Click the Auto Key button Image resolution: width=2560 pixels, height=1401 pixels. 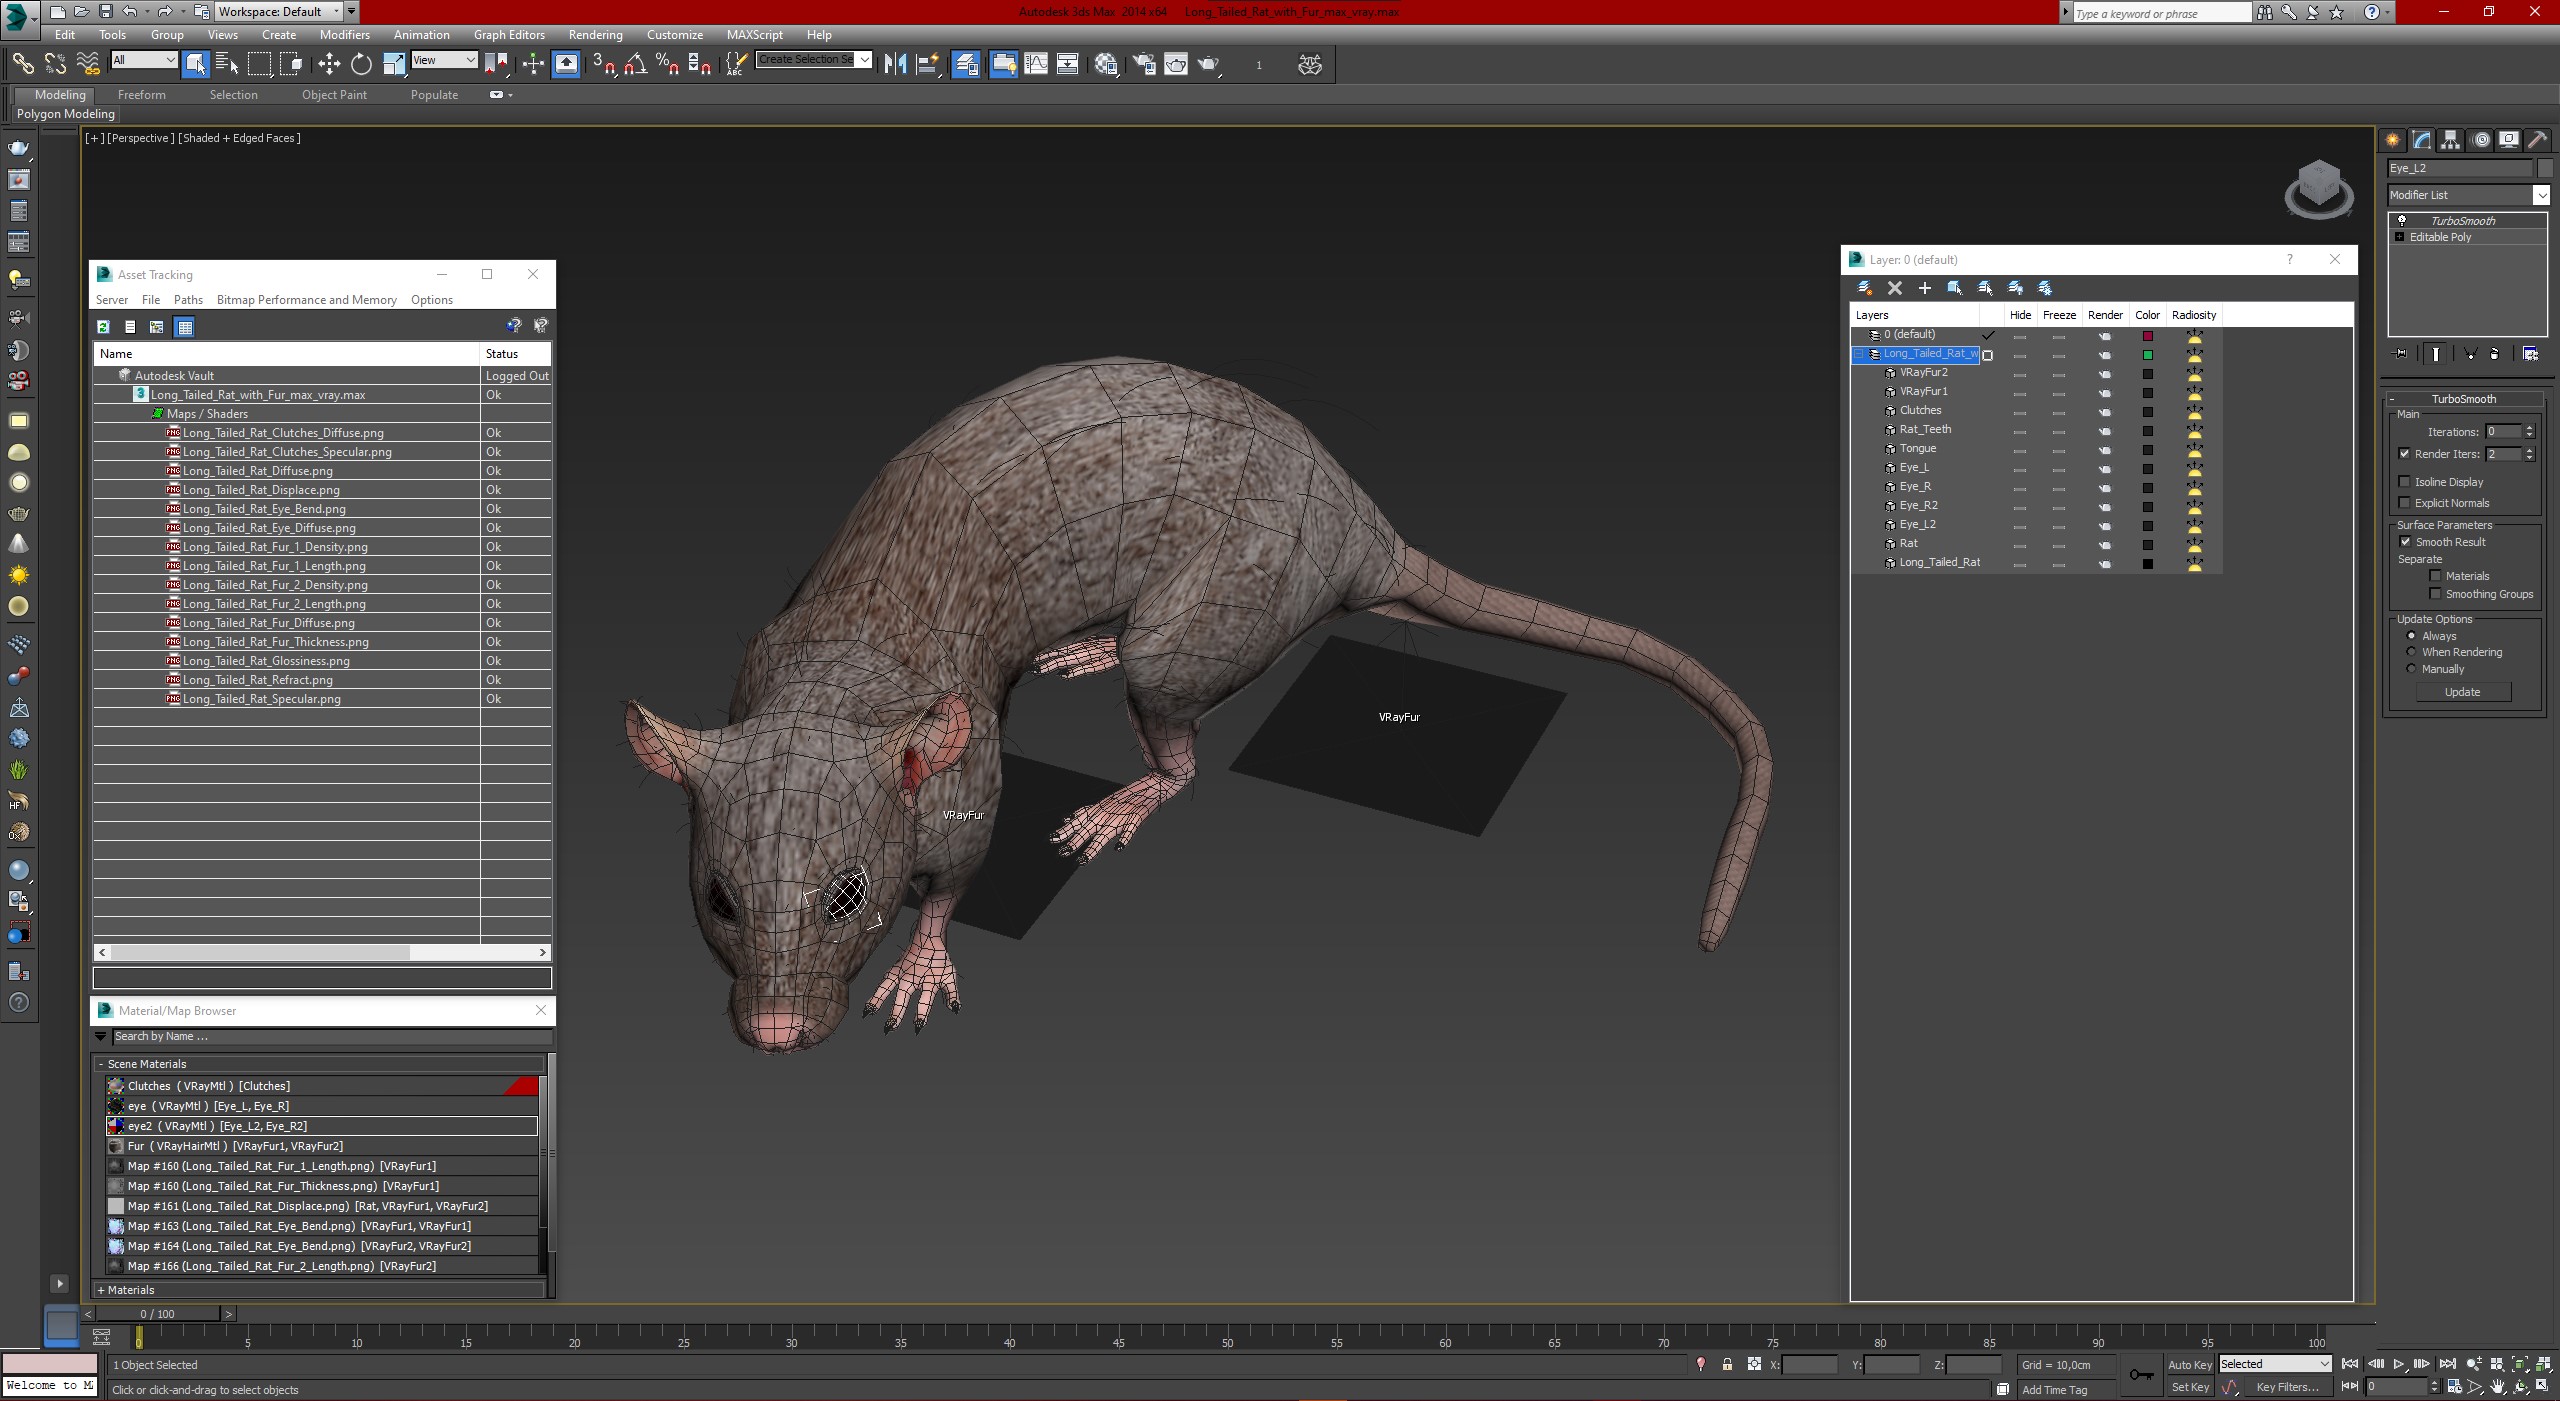point(2190,1365)
